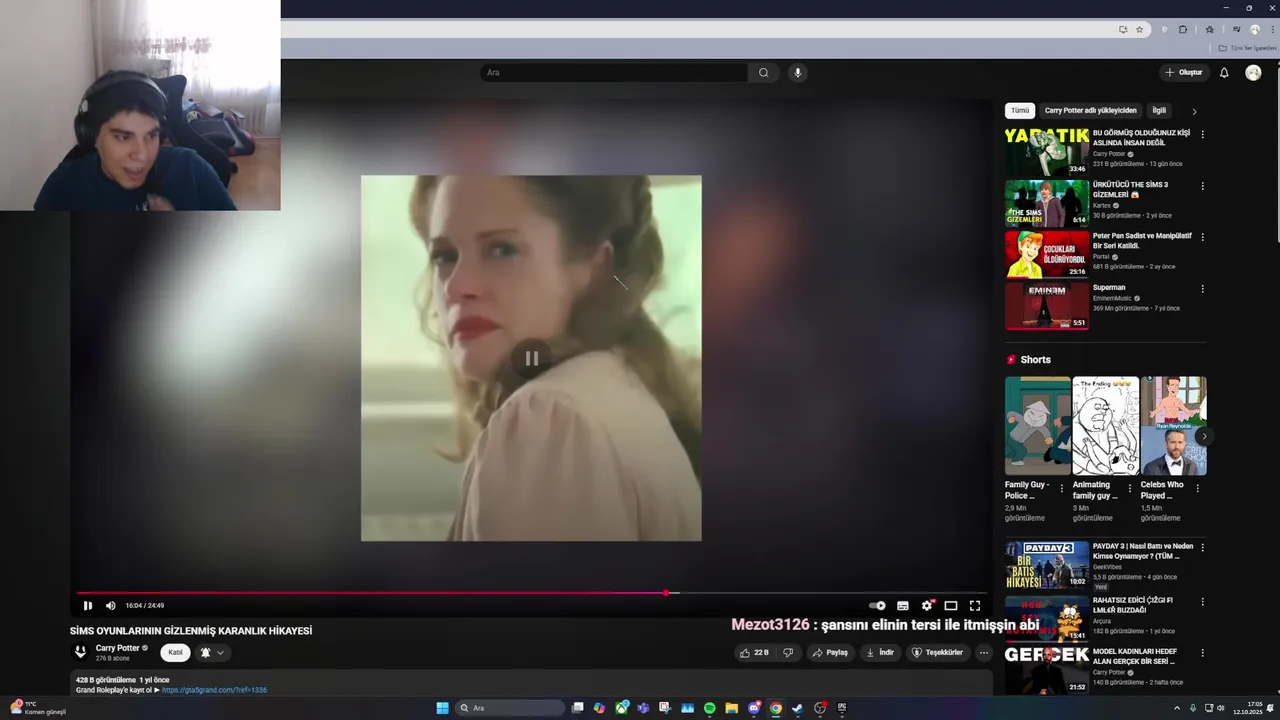Viewport: 1280px width, 720px height.
Task: Open the ÜRKÜTÜCÜ THE SIMS 3 GİZEMLERİ video
Action: (x=1046, y=203)
